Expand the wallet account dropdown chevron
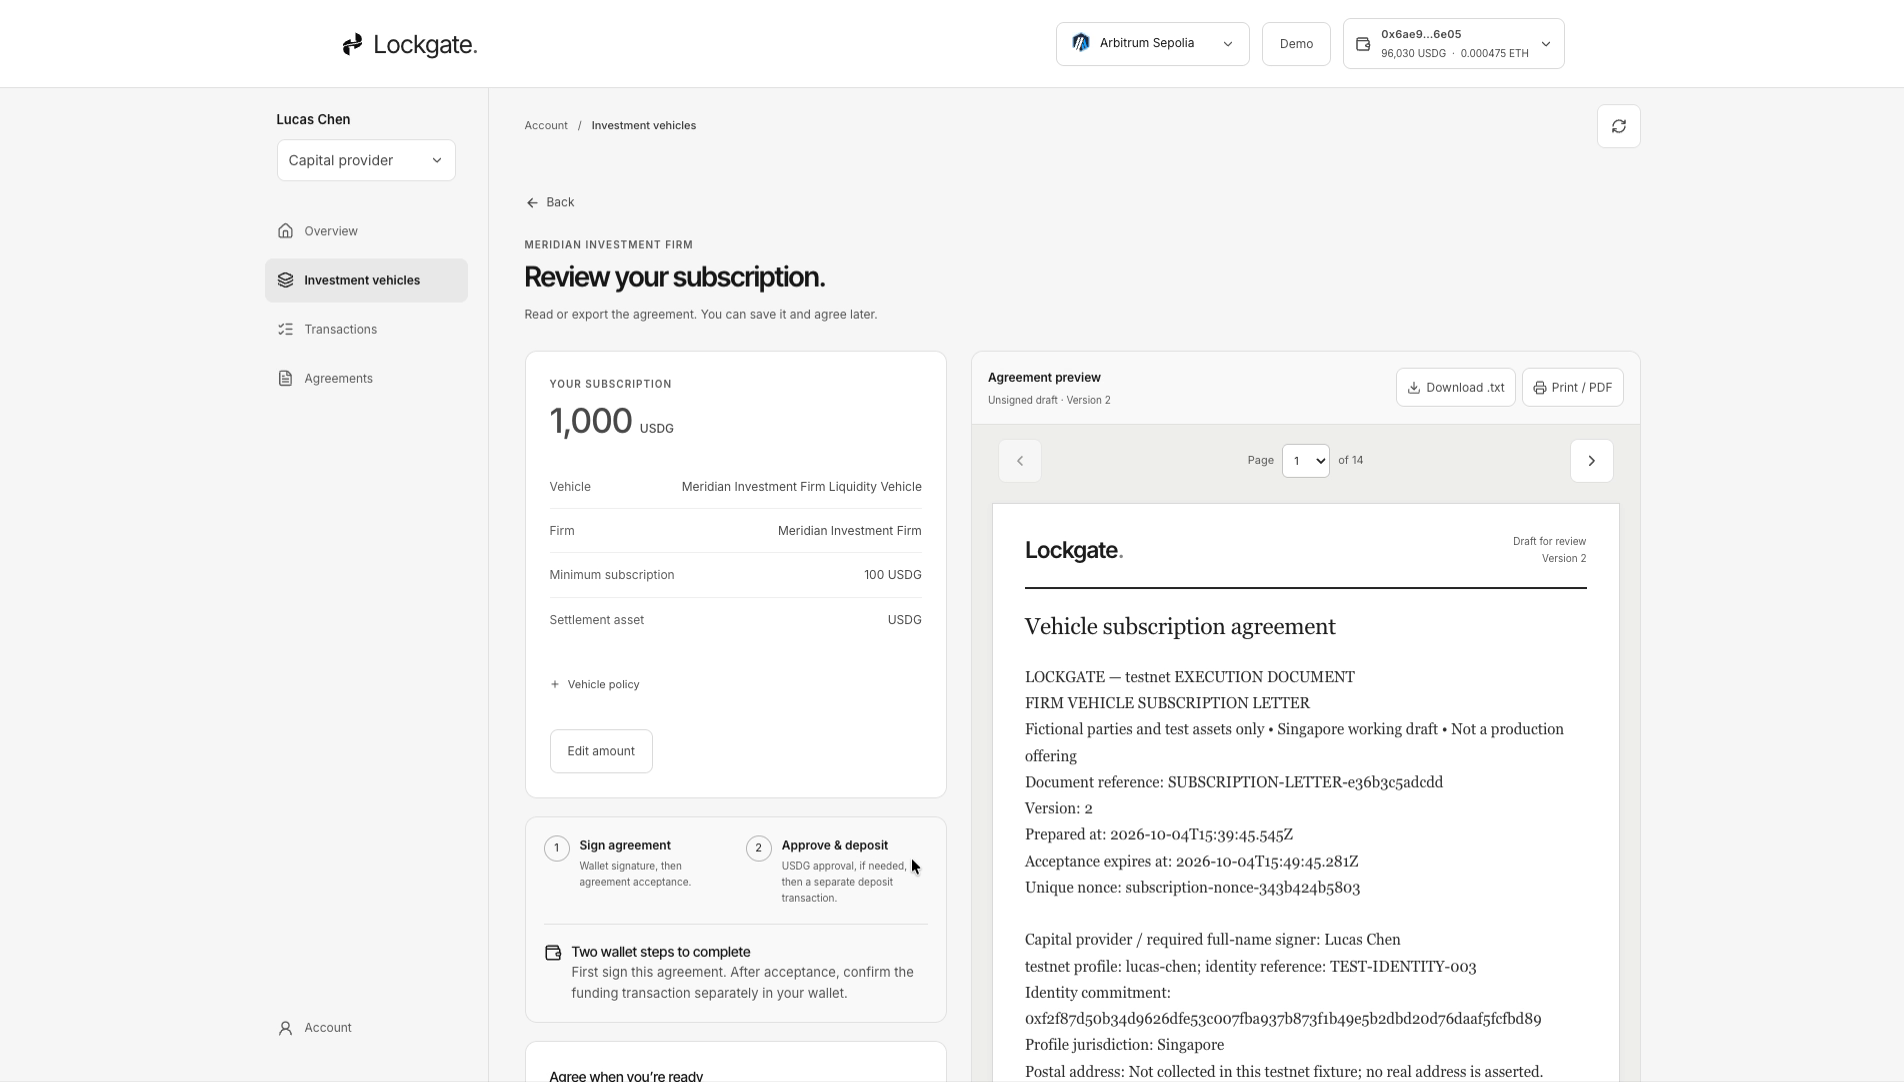 click(x=1546, y=44)
